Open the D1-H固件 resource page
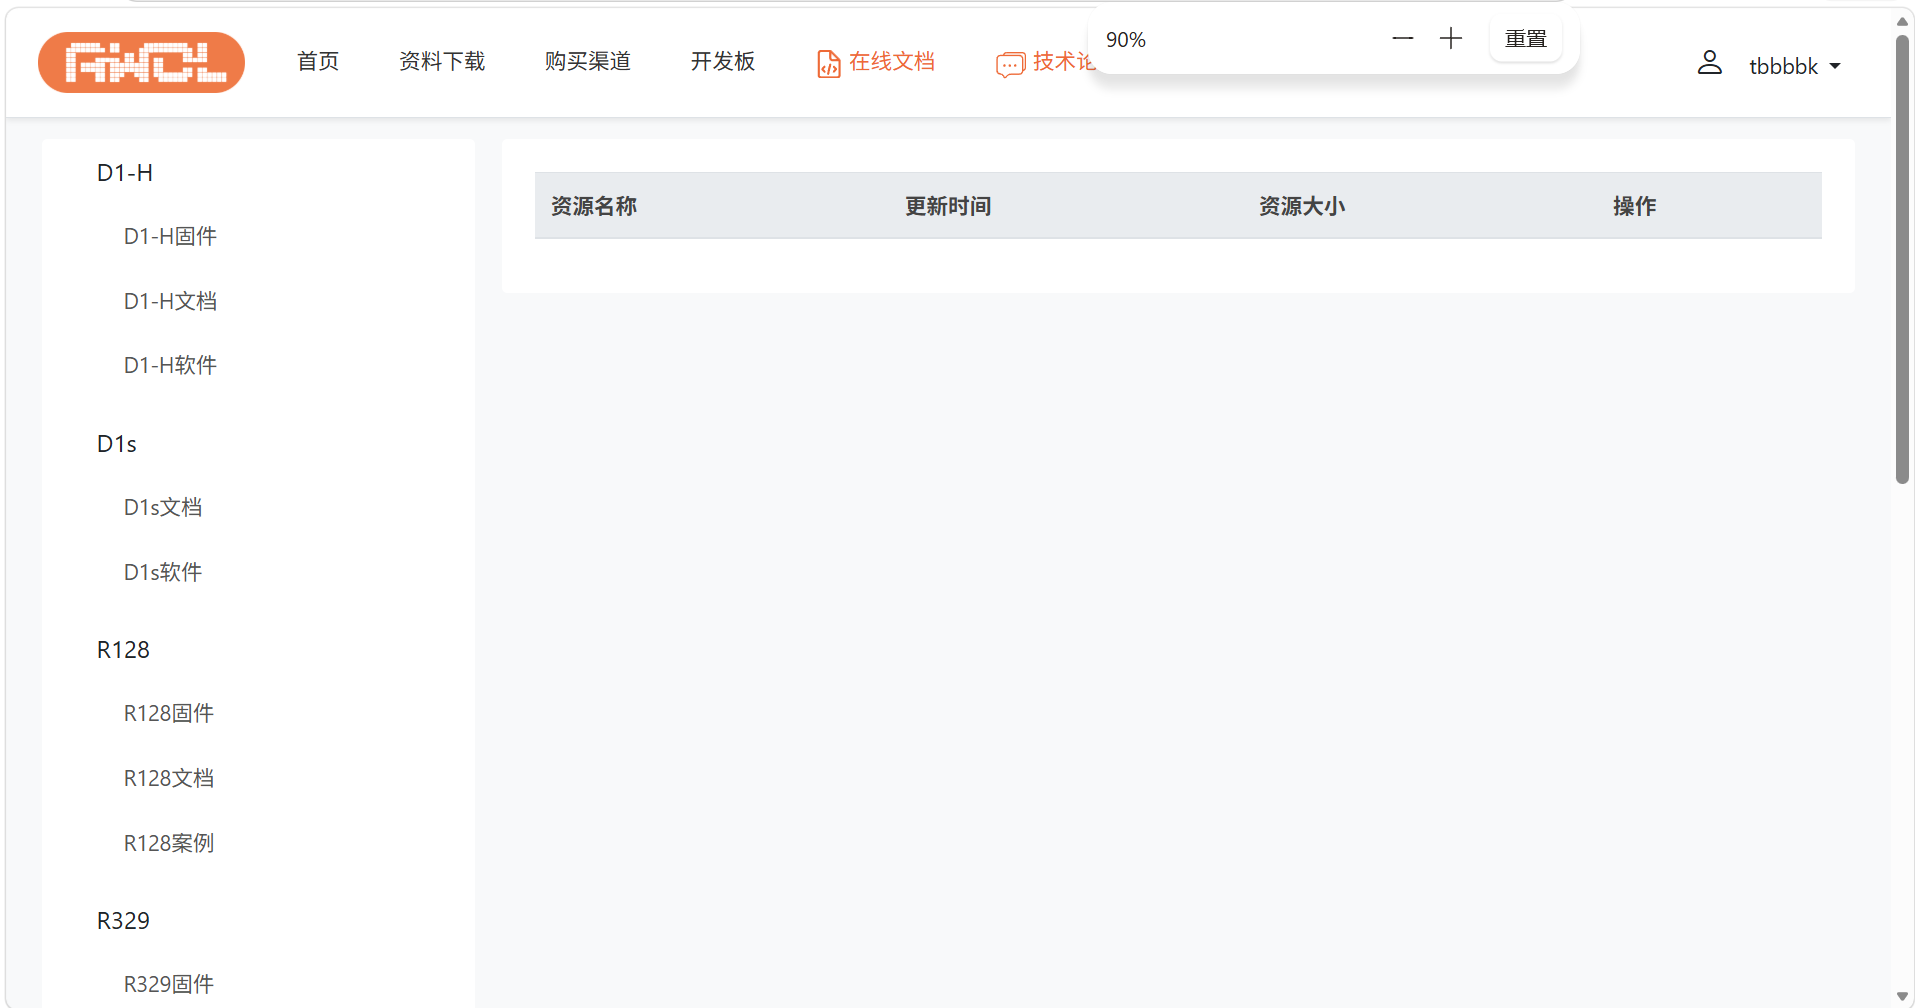 click(169, 236)
